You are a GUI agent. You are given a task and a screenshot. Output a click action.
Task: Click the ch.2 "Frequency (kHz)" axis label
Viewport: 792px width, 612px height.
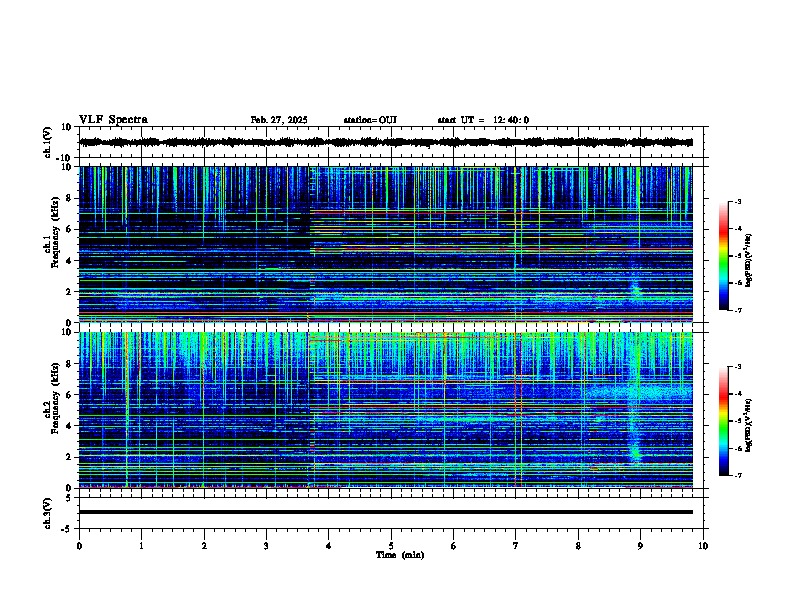coord(55,398)
